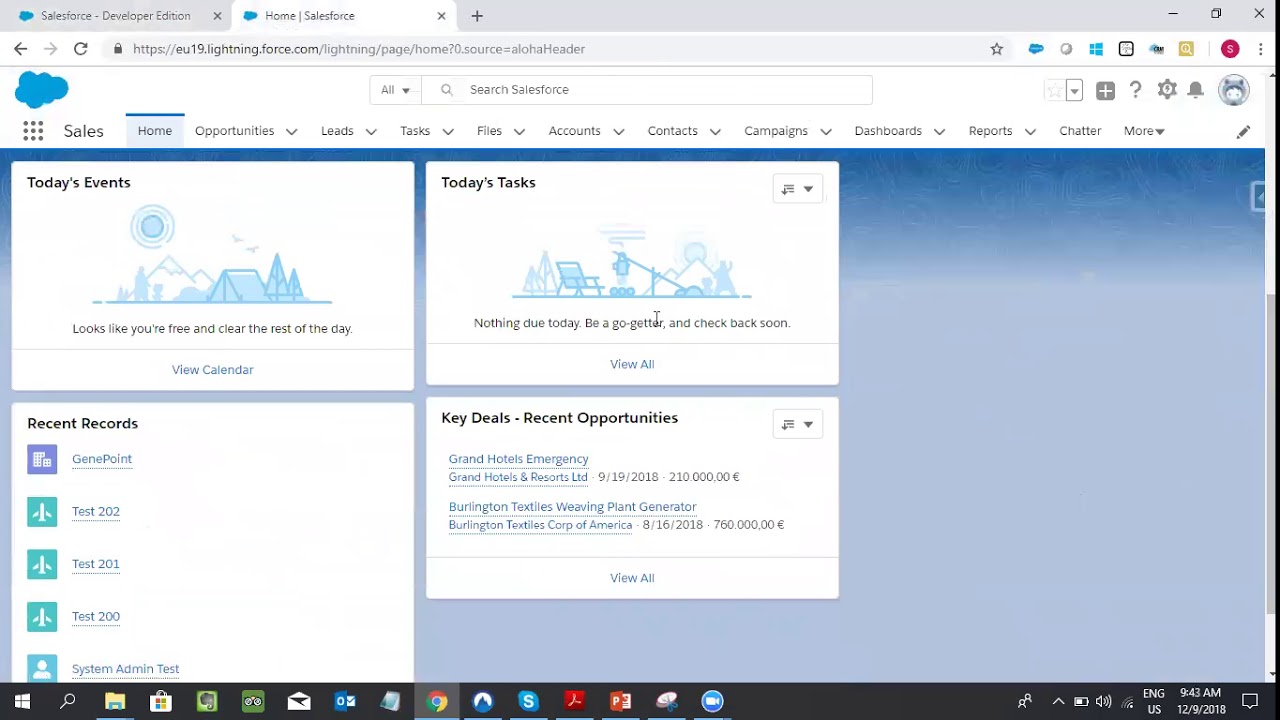1280x720 pixels.
Task: Open Grand Hotels Emergency opportunity
Action: pos(518,459)
